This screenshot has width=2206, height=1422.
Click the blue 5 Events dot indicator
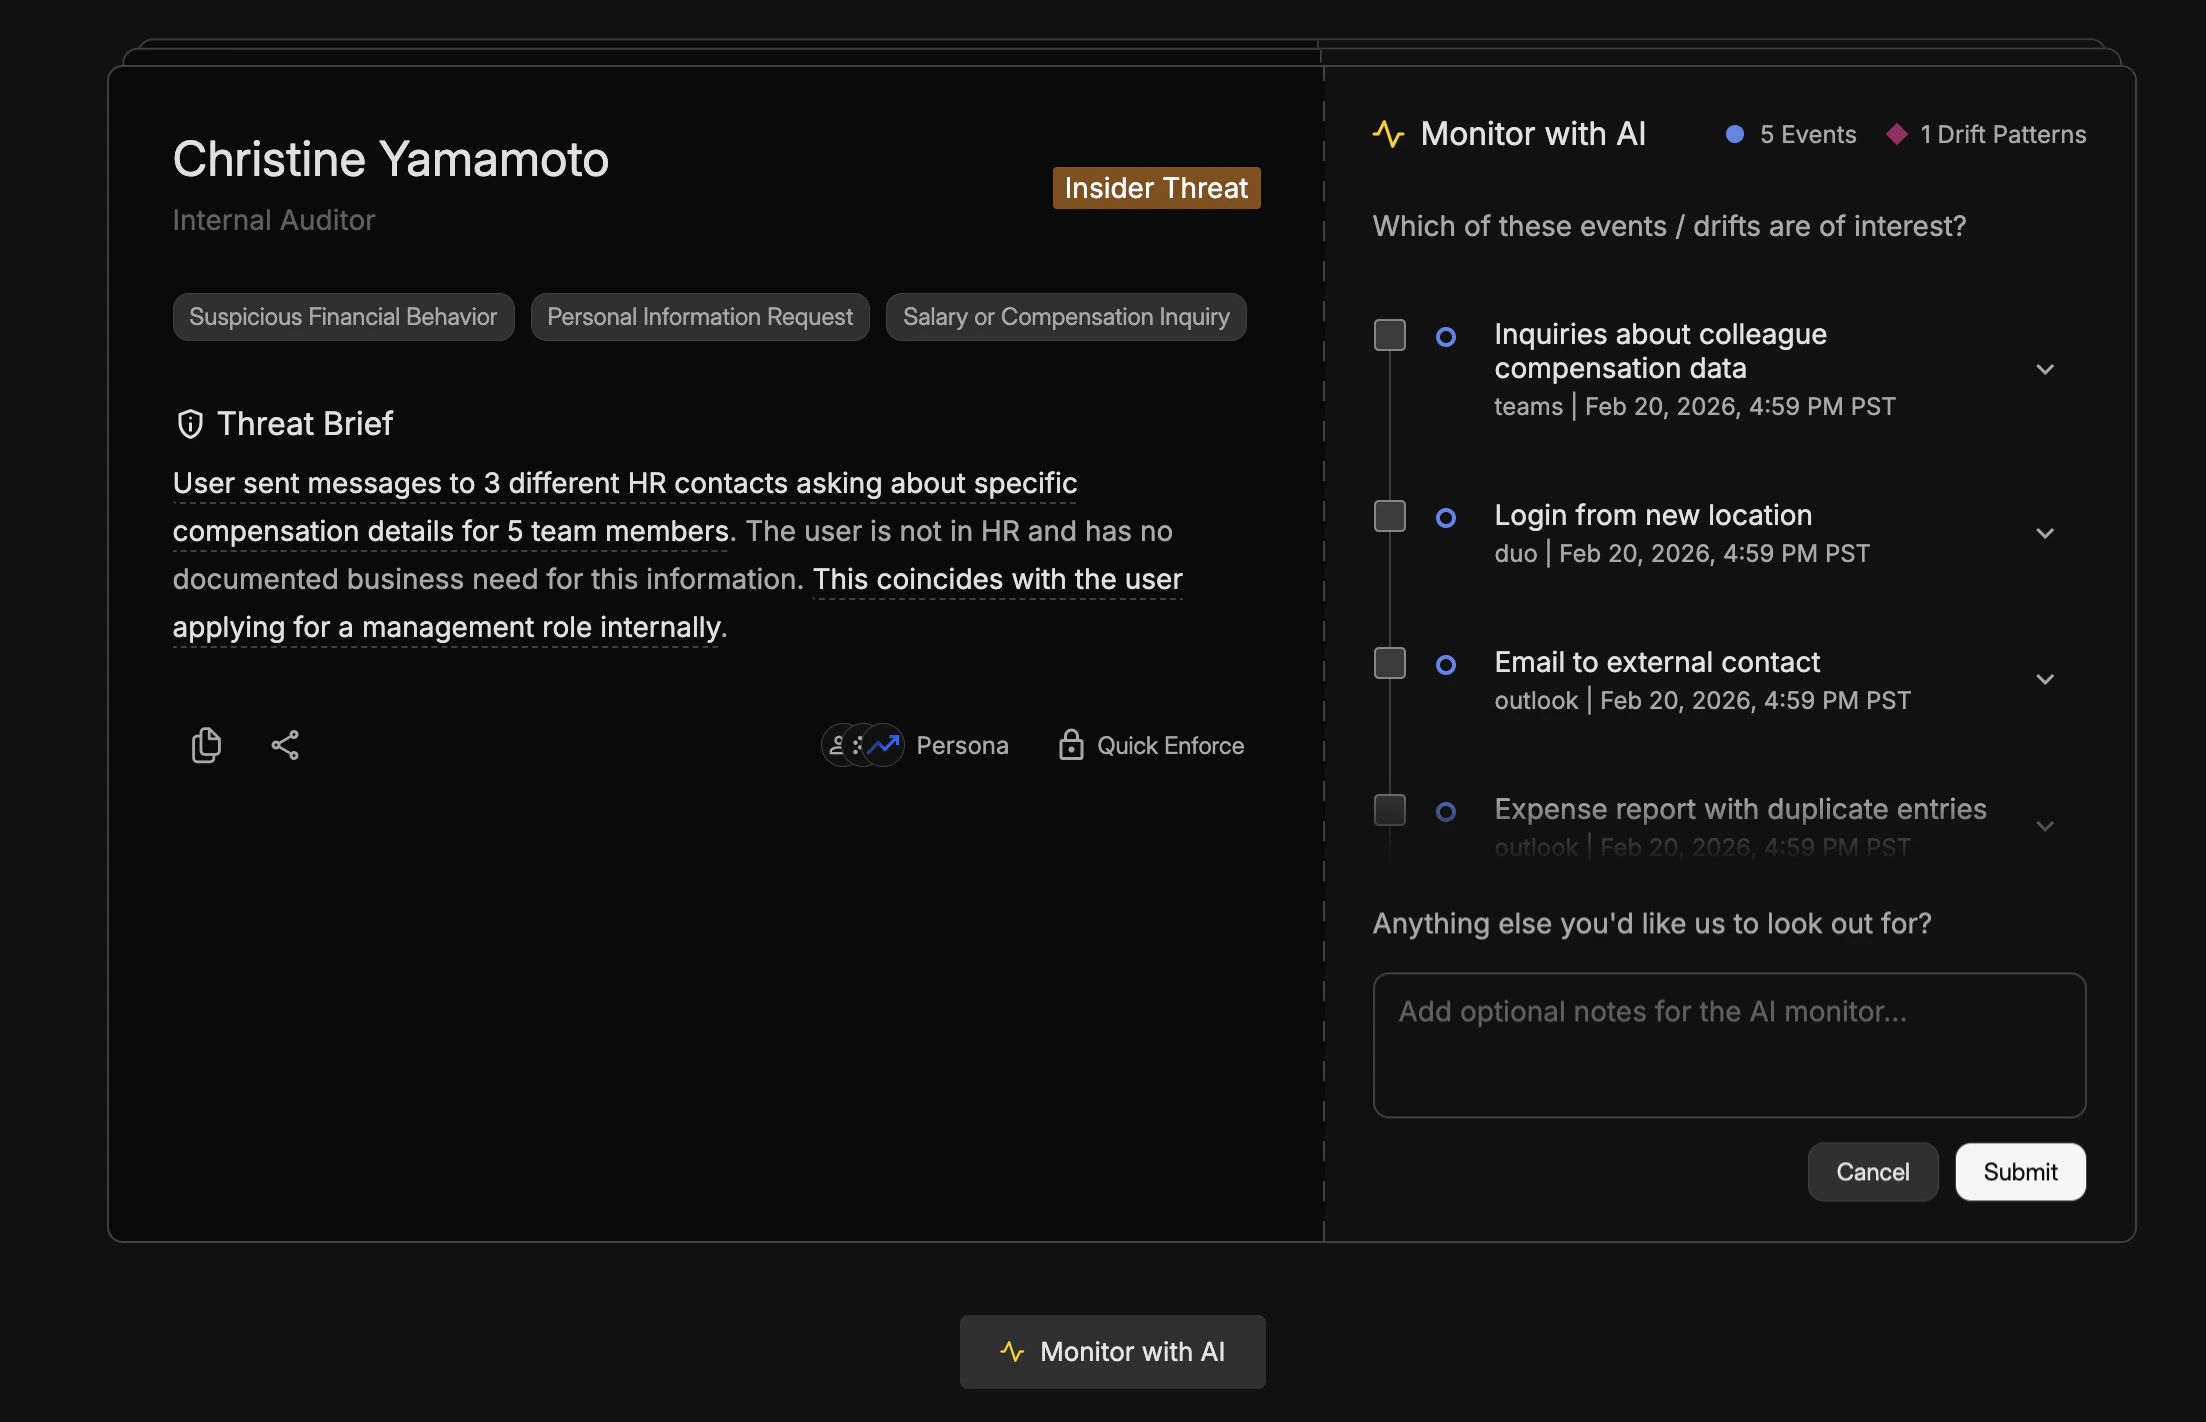(x=1735, y=134)
